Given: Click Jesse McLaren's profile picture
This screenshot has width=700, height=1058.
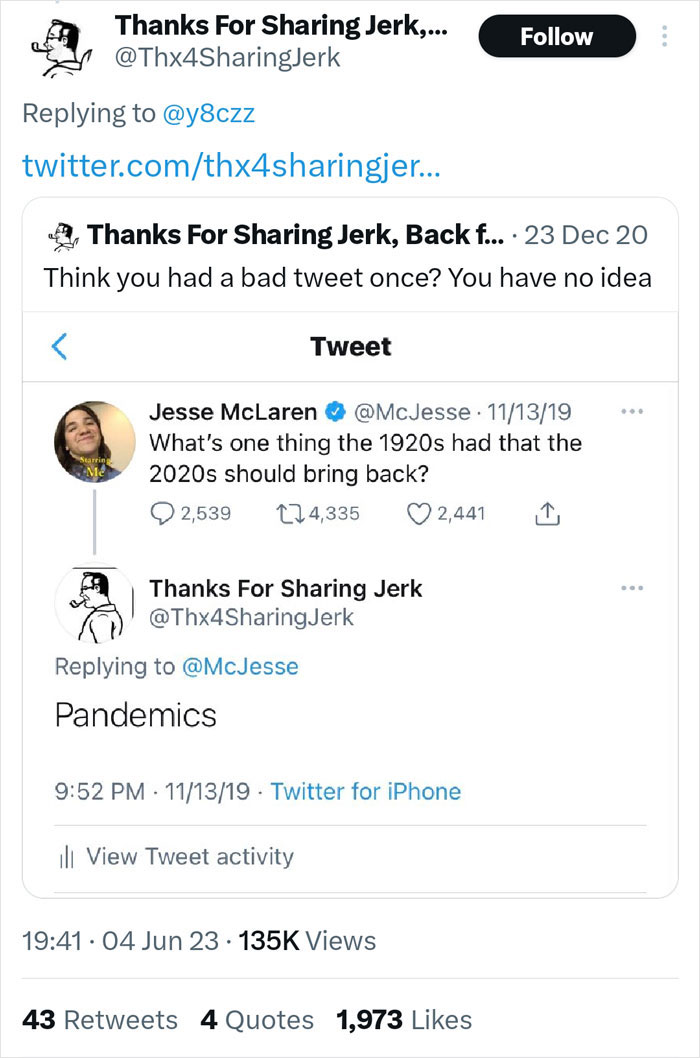Looking at the screenshot, I should tap(95, 440).
